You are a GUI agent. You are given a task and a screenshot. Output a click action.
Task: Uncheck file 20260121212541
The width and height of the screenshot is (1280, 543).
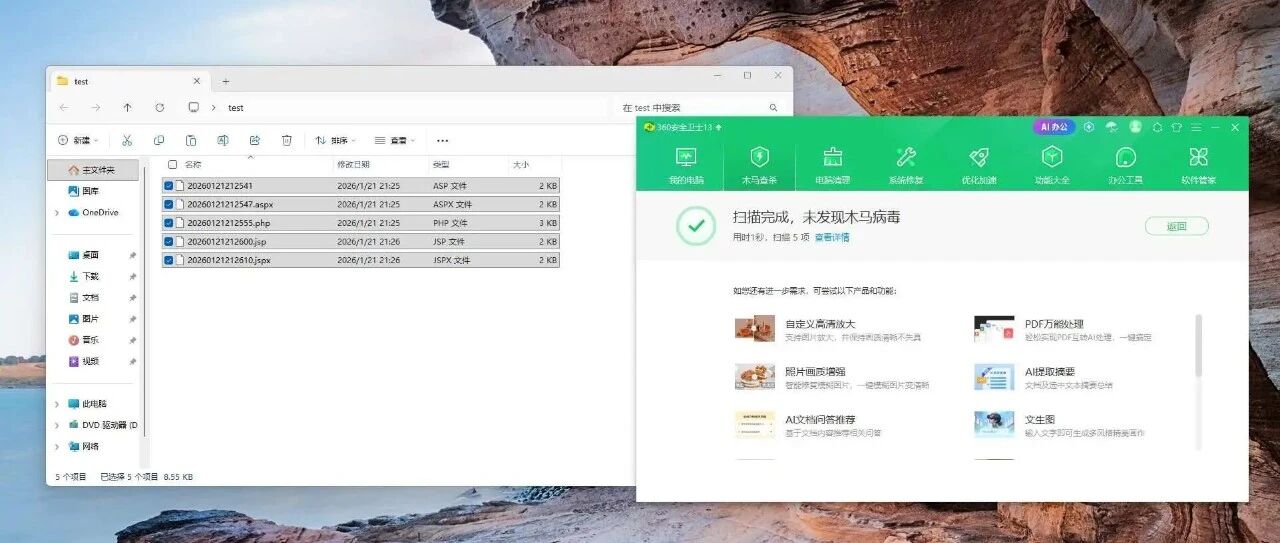[168, 186]
